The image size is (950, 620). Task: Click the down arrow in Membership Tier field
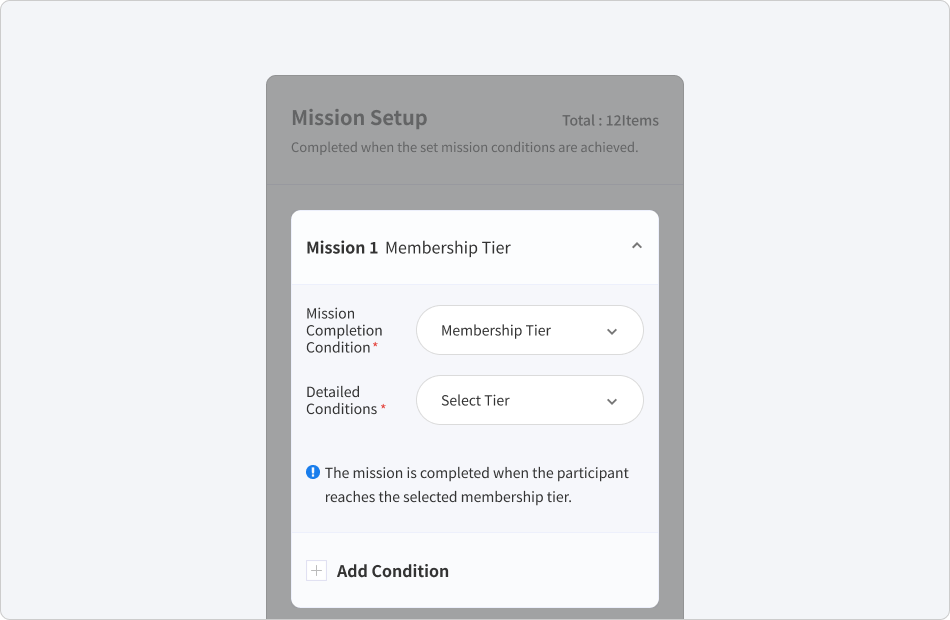pos(612,332)
